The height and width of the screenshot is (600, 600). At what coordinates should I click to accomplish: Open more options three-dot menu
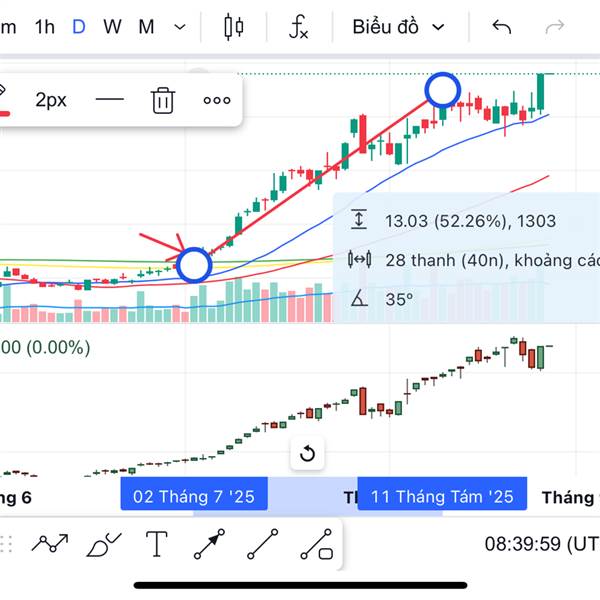point(217,100)
